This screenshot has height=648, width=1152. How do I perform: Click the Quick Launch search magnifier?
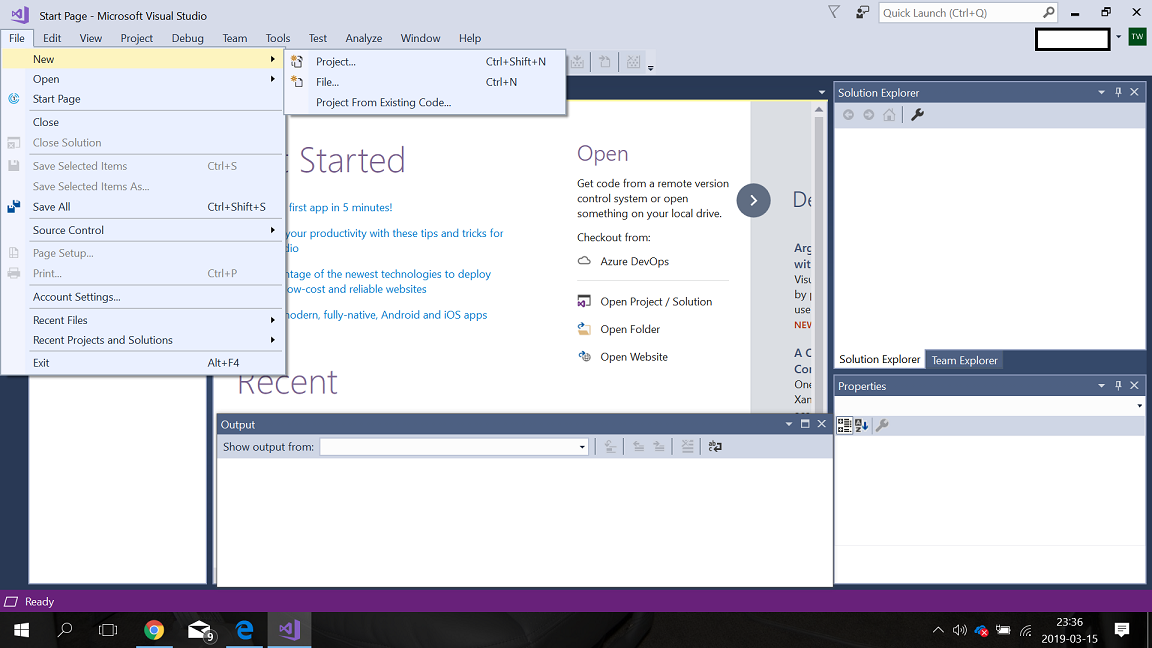click(1048, 12)
